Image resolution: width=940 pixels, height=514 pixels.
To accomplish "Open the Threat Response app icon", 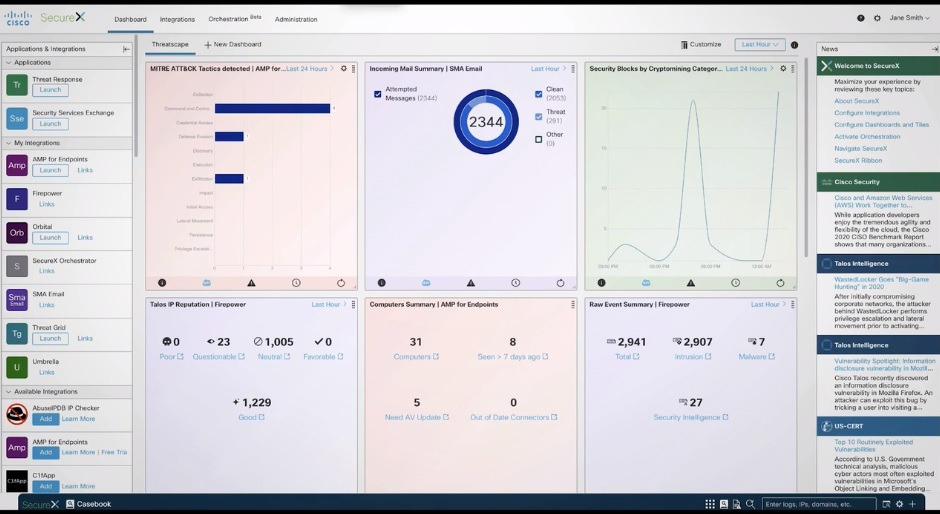I will [17, 85].
